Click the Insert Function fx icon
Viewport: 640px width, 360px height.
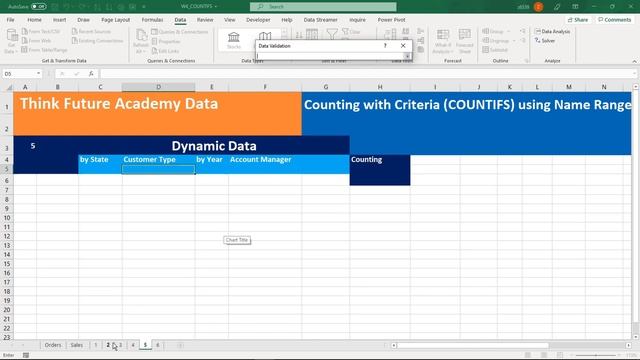tap(91, 73)
